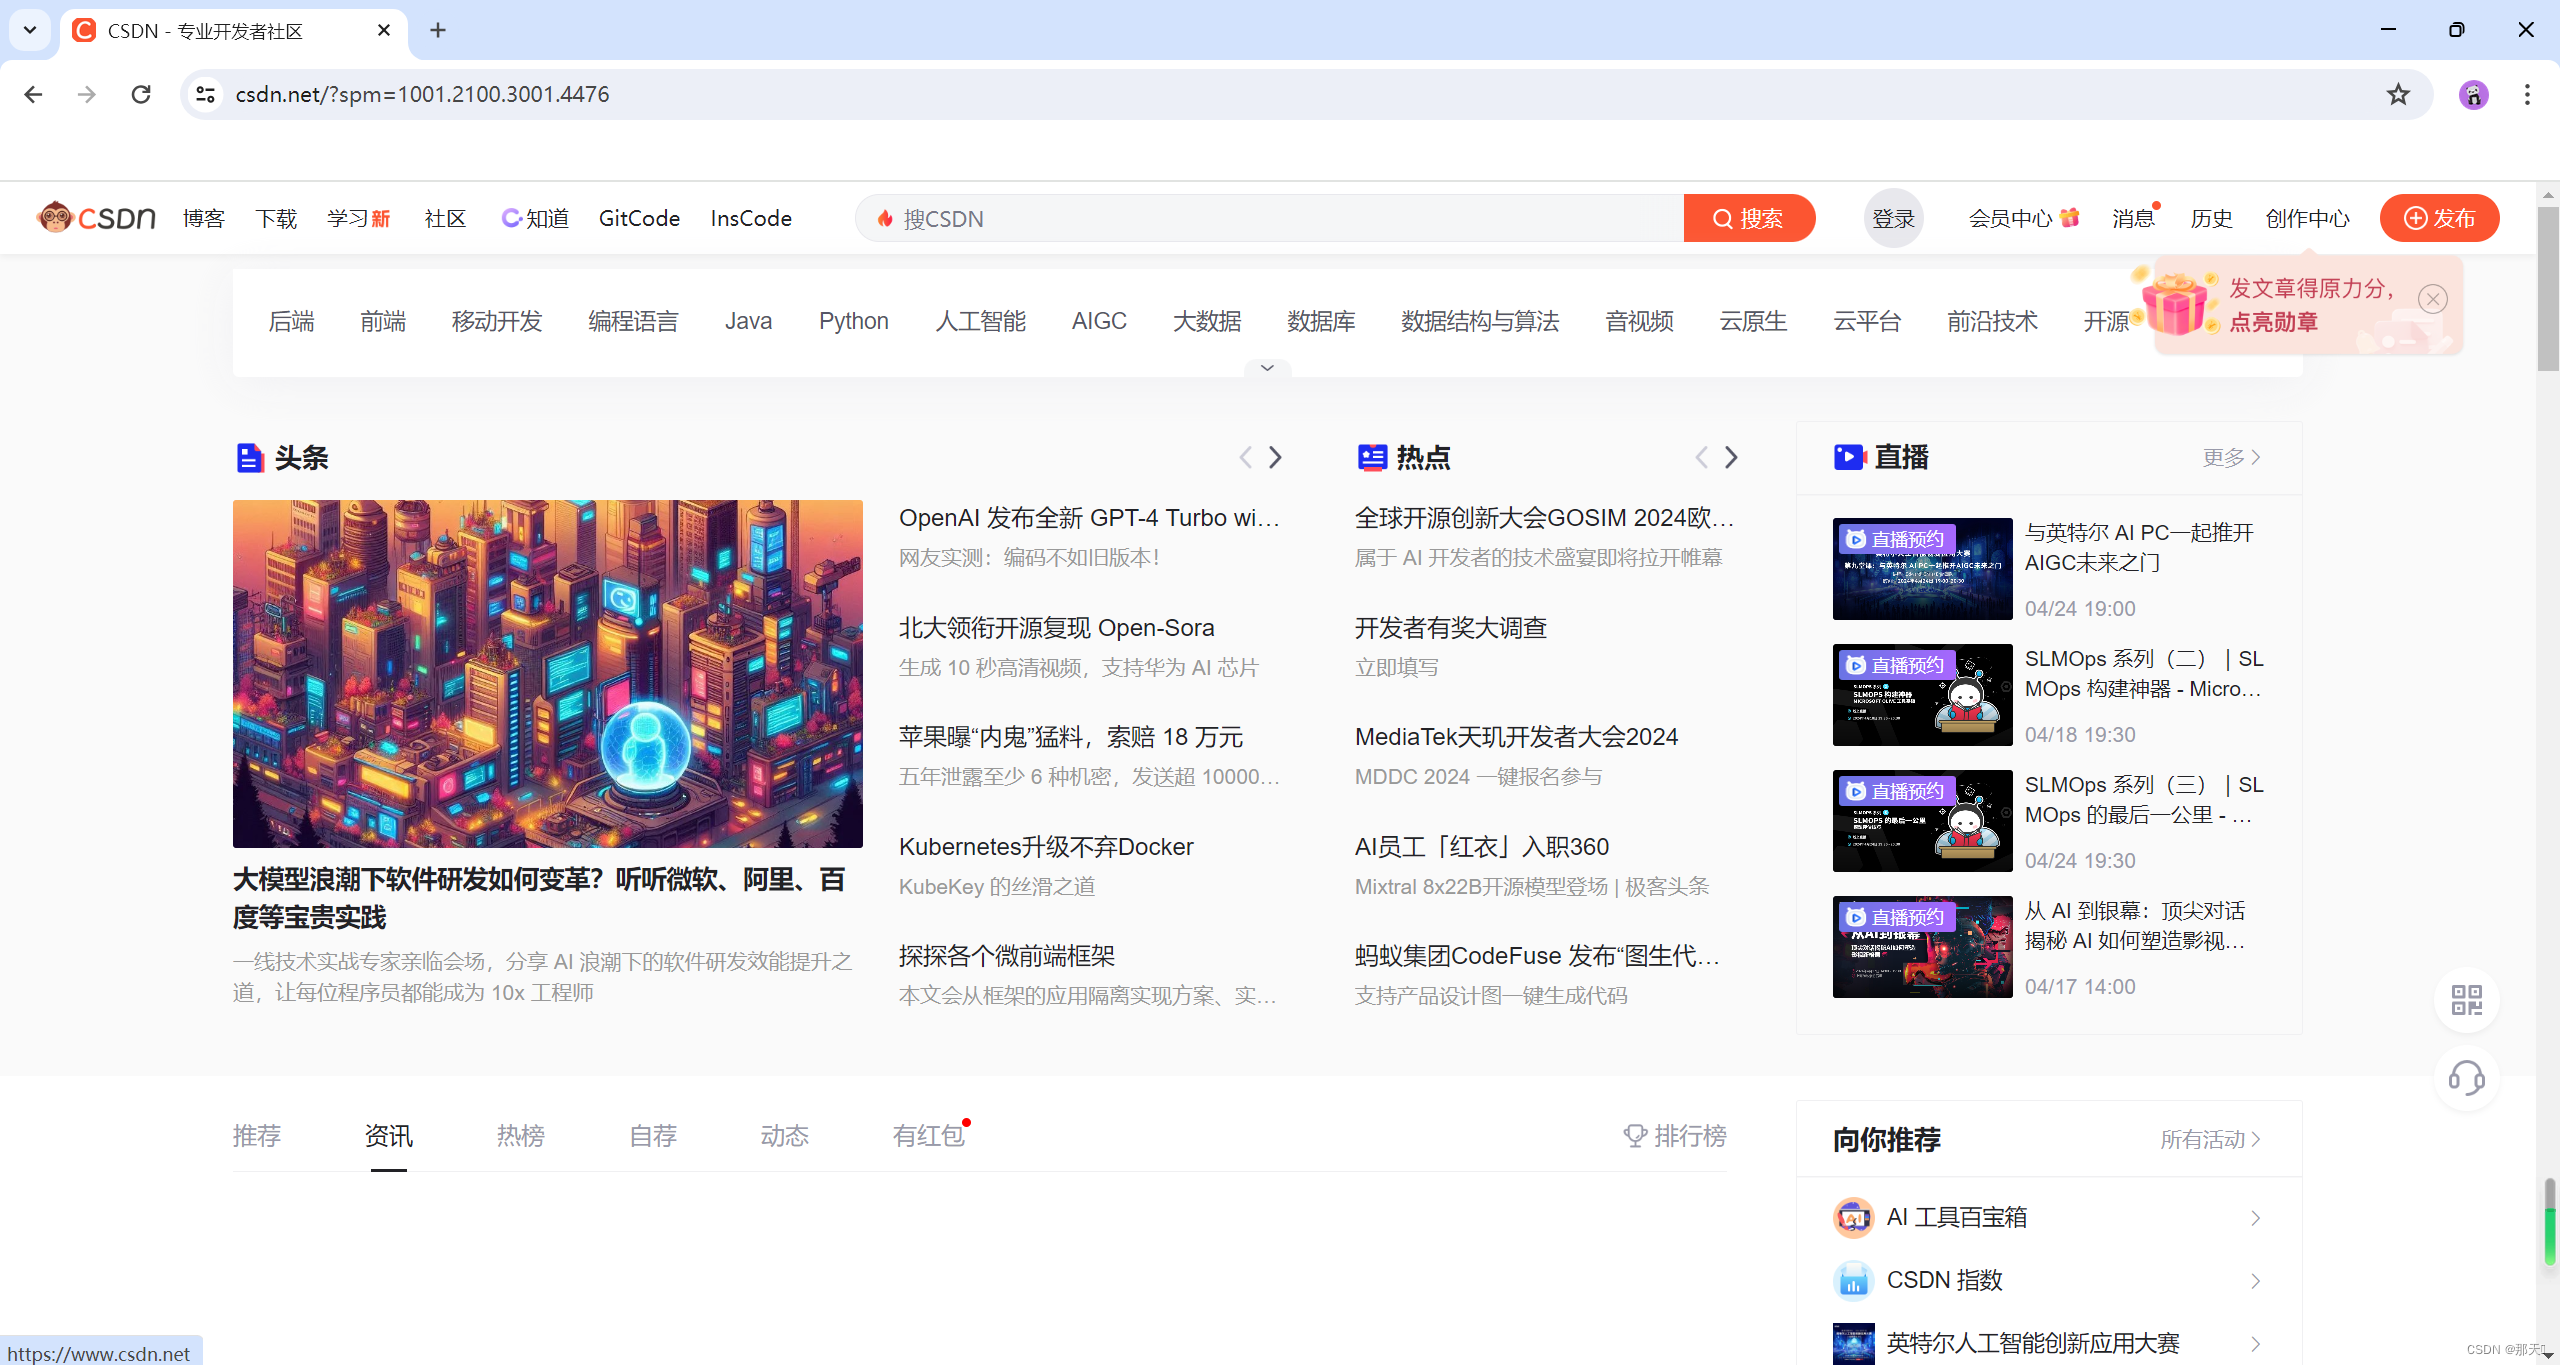Open a new browser tab

pos(438,30)
